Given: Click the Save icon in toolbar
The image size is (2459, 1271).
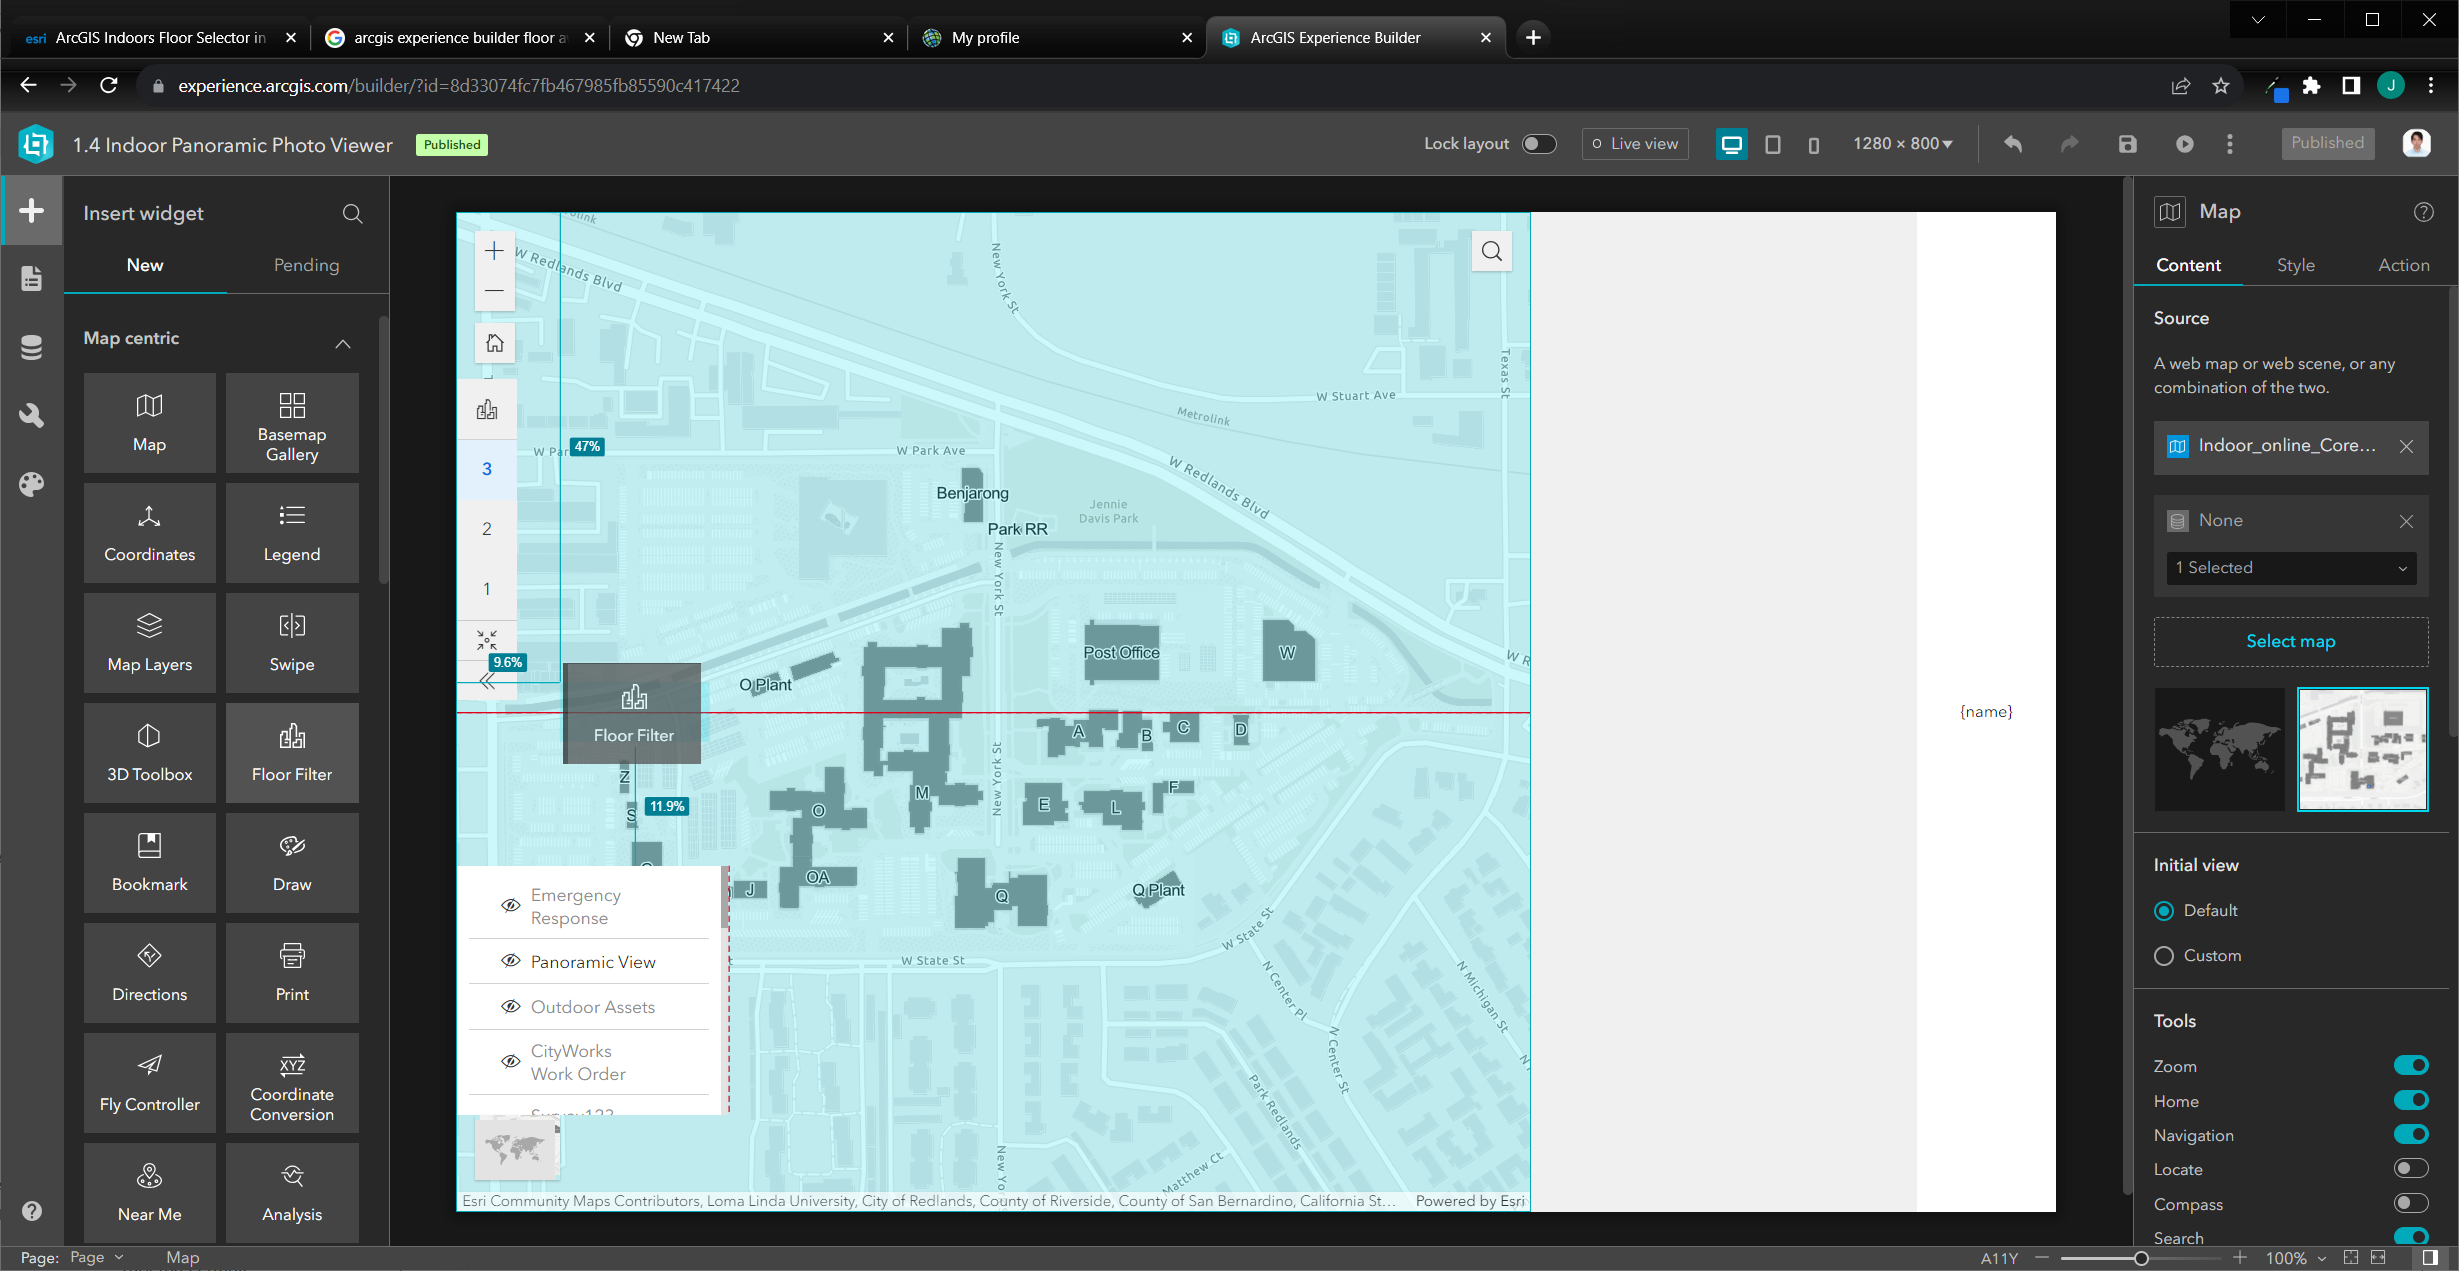Looking at the screenshot, I should tap(2127, 144).
